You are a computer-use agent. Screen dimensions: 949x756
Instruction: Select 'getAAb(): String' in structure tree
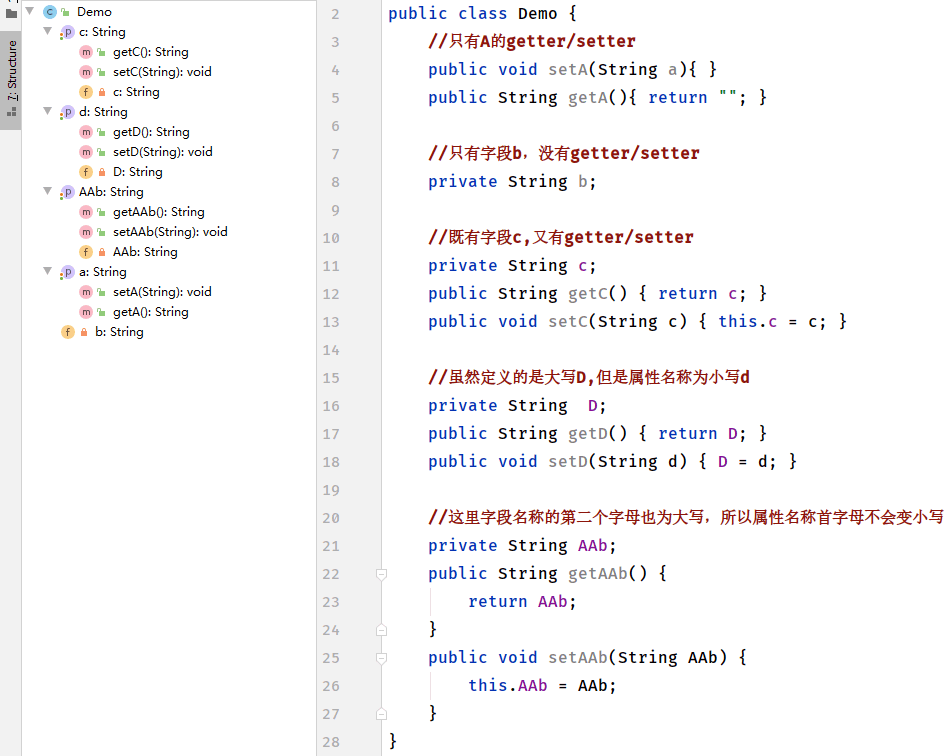[159, 212]
